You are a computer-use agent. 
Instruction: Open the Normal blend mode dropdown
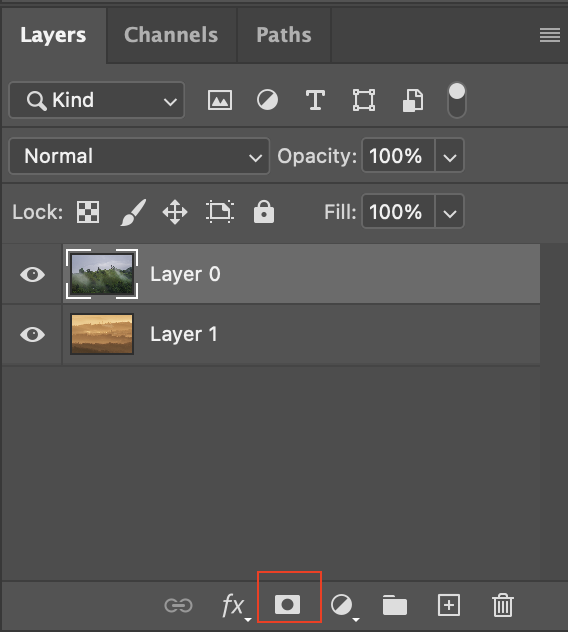click(x=139, y=156)
